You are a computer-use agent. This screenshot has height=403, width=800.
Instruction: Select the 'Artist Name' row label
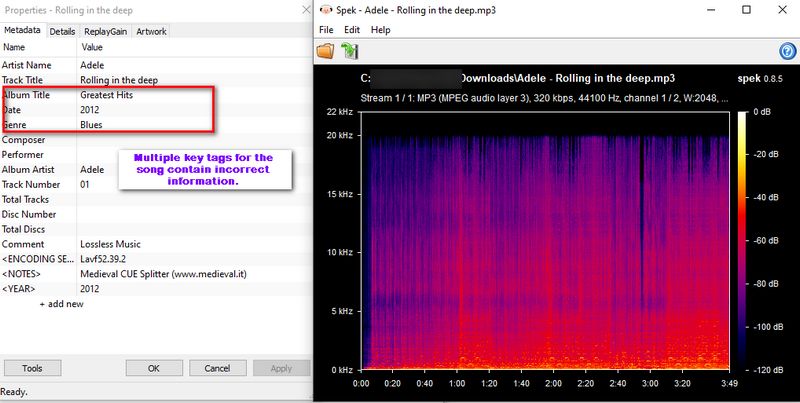point(27,65)
